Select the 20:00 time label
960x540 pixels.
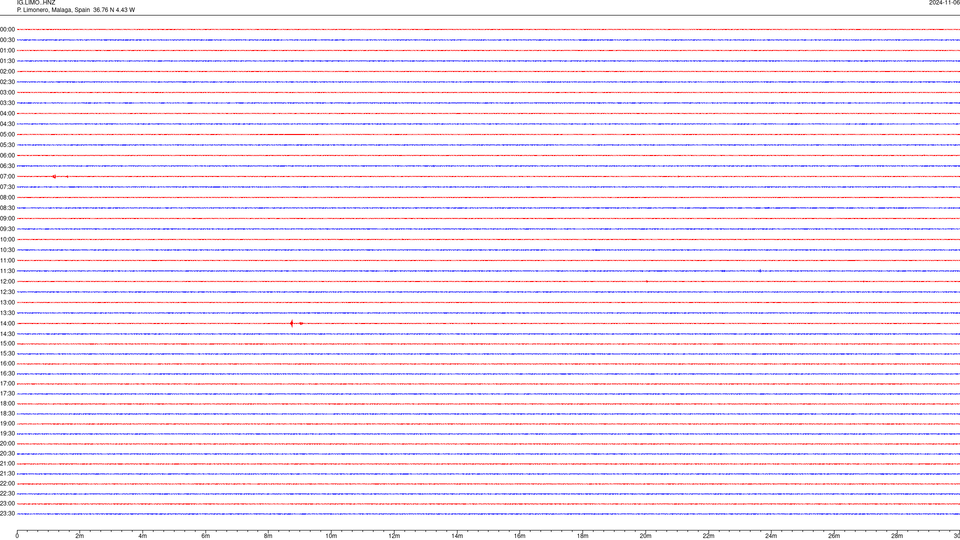coord(7,444)
